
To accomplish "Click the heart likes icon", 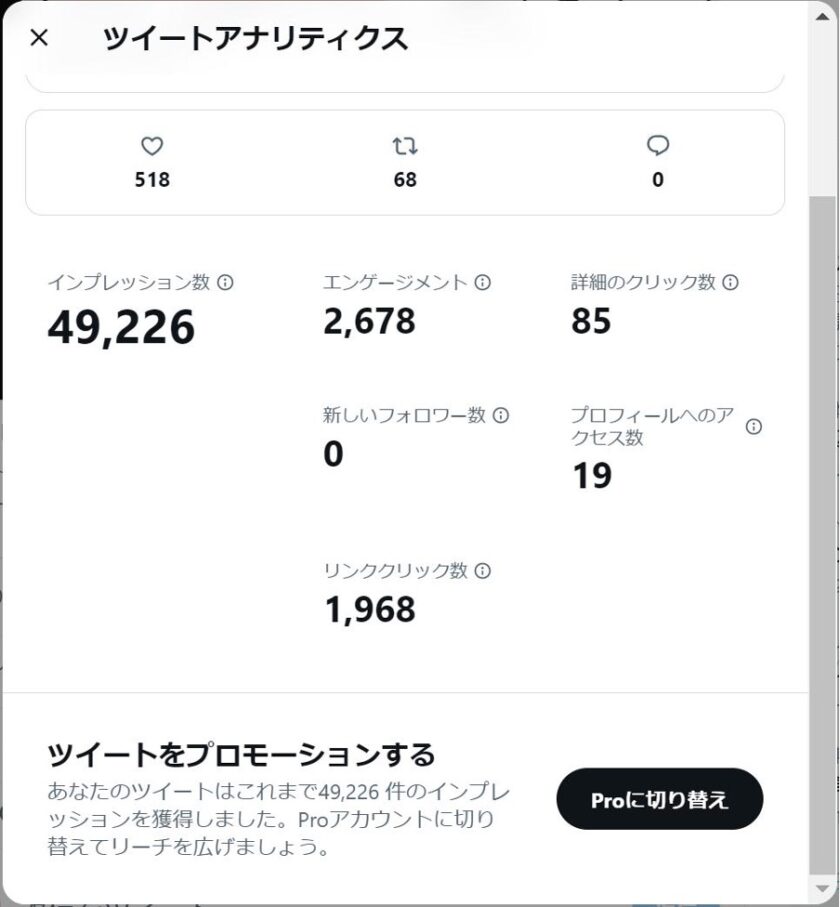I will click(x=152, y=146).
